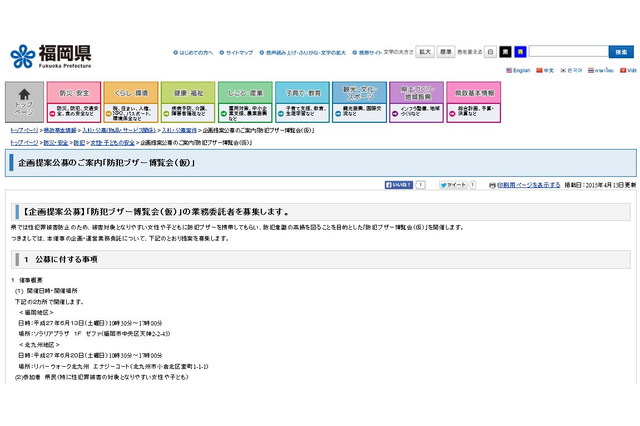
Task: Focus the site search input field
Action: coord(569,51)
